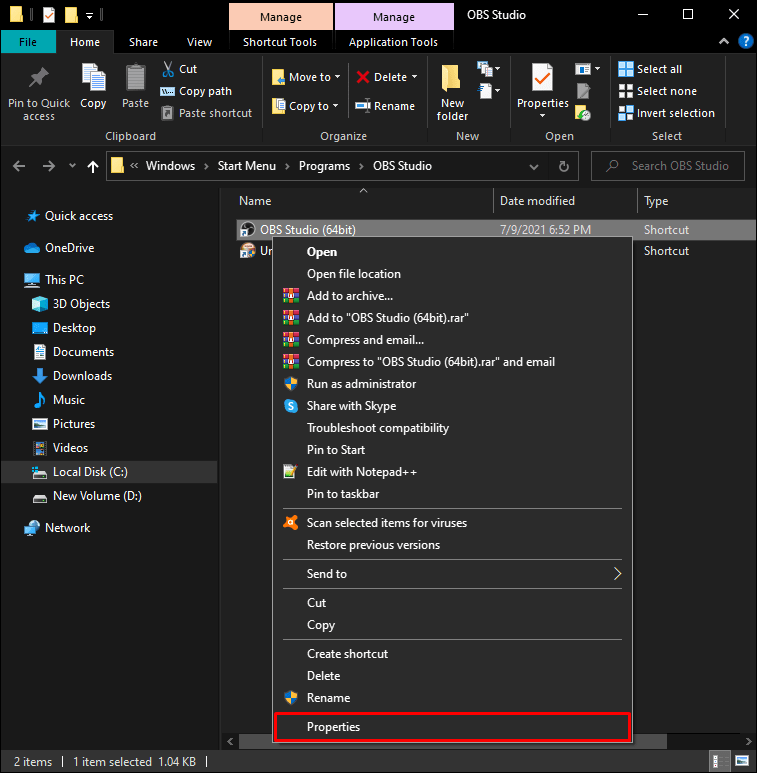Open Local Disk (C:) in navigation pane
Screen dimensions: 757x773
pos(108,472)
